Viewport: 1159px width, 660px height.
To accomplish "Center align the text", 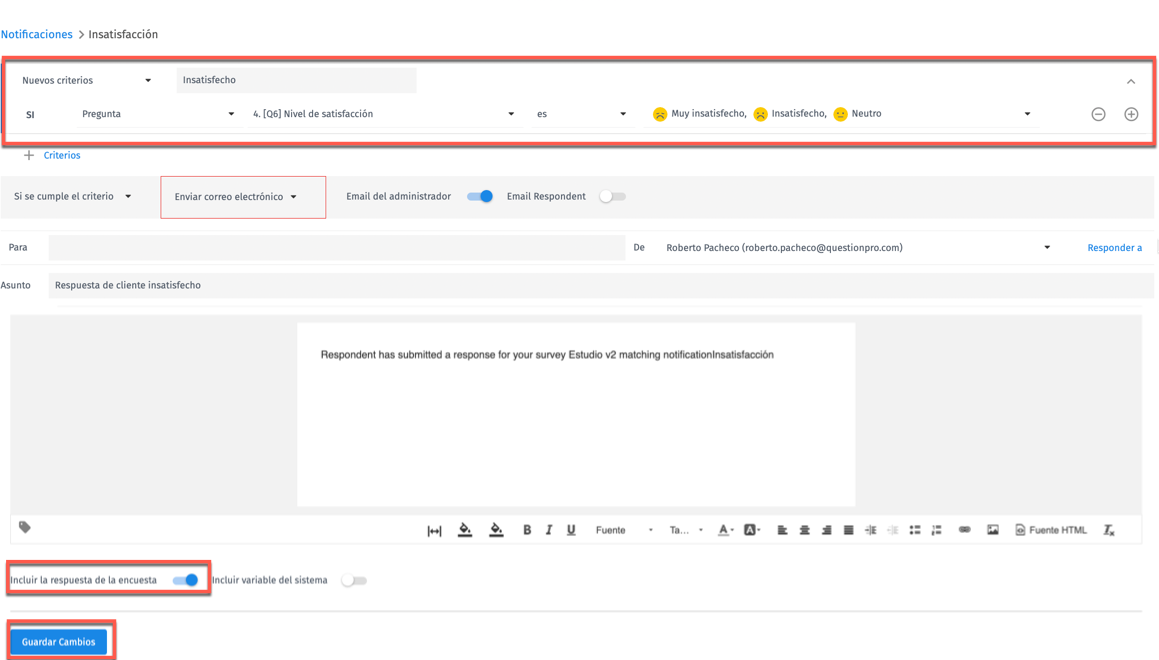I will 804,530.
